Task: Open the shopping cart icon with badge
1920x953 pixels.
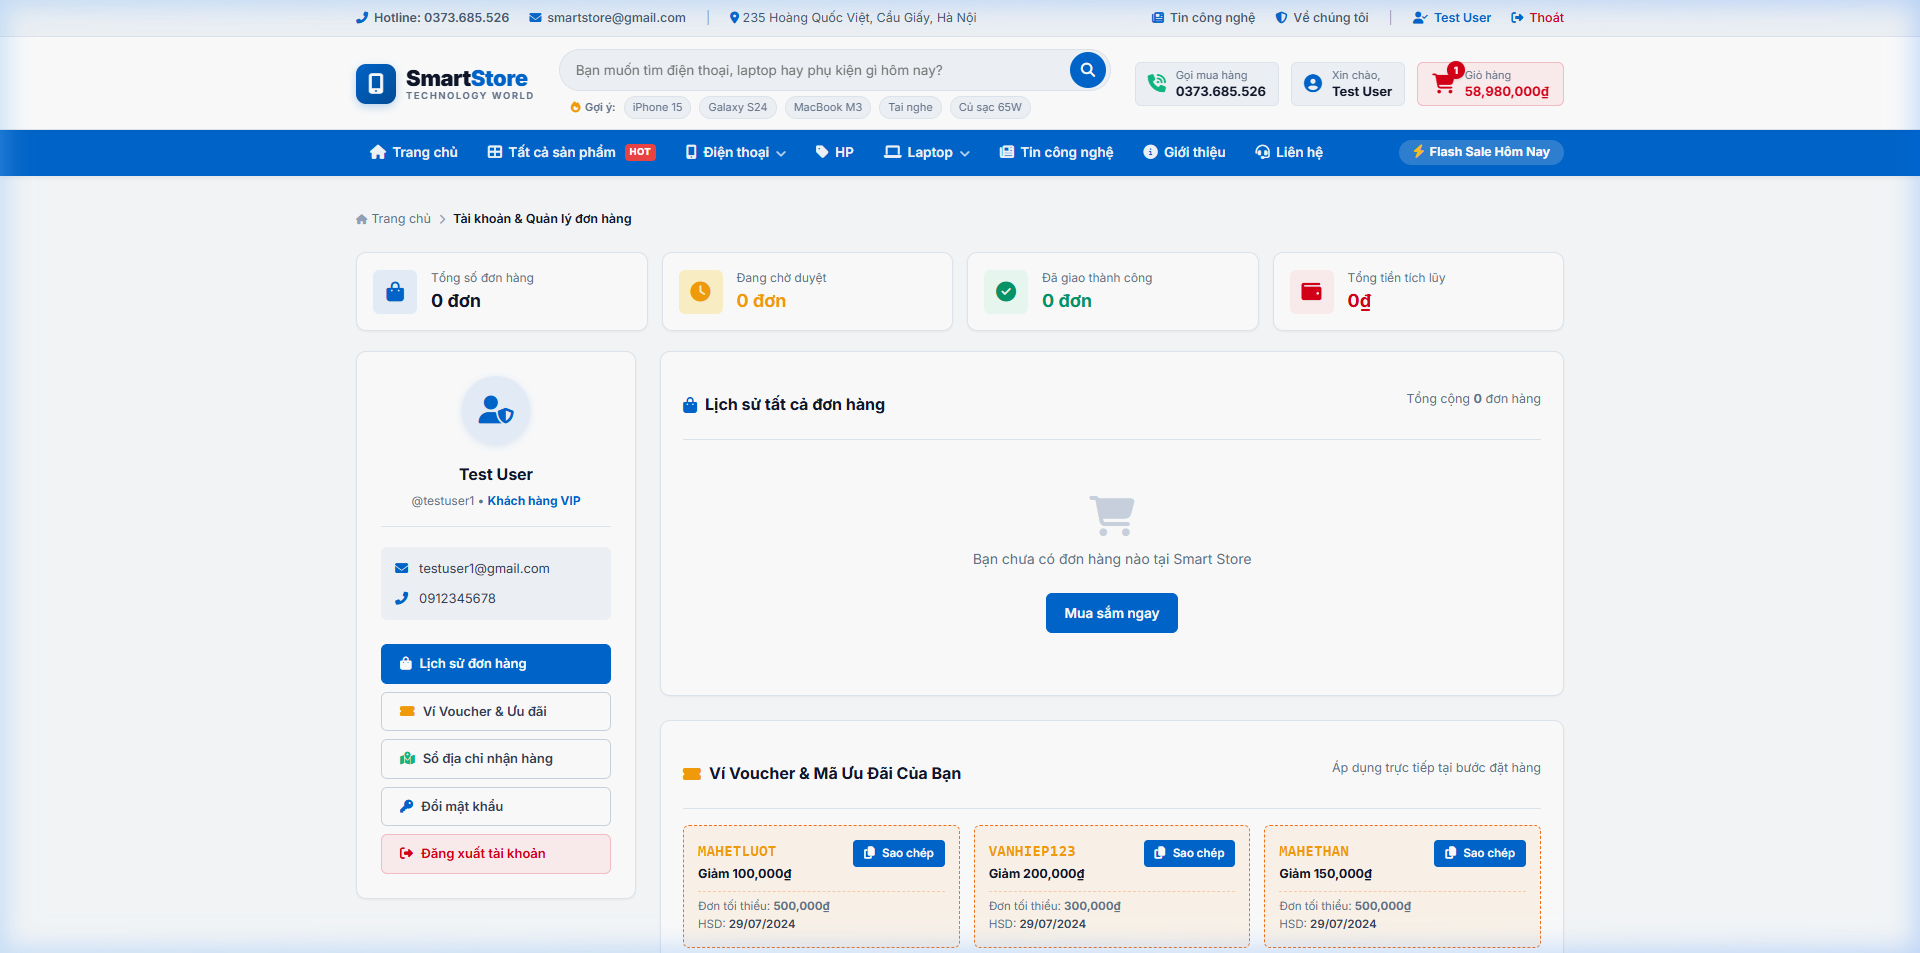Action: point(1445,82)
